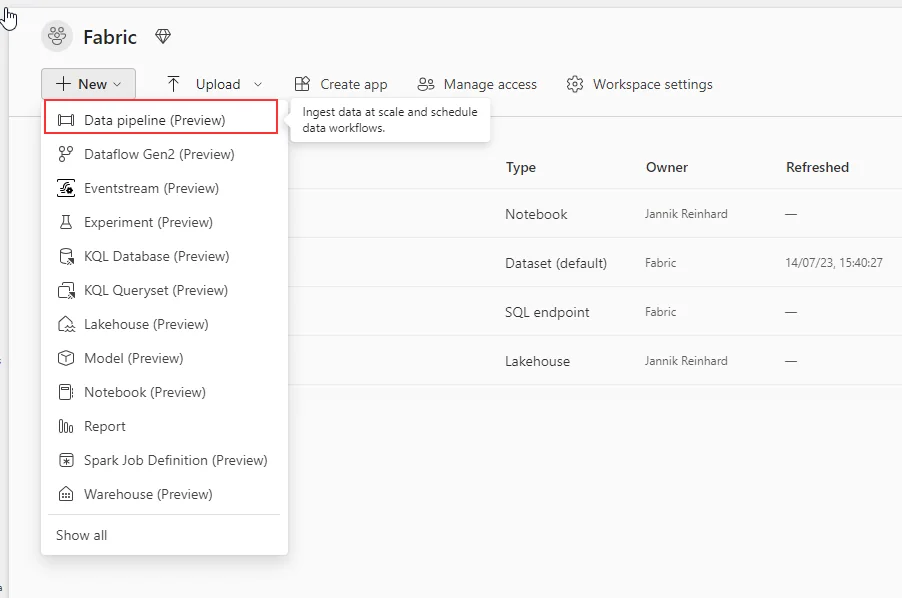Sort by the Refreshed column header
This screenshot has width=902, height=598.
click(x=817, y=167)
